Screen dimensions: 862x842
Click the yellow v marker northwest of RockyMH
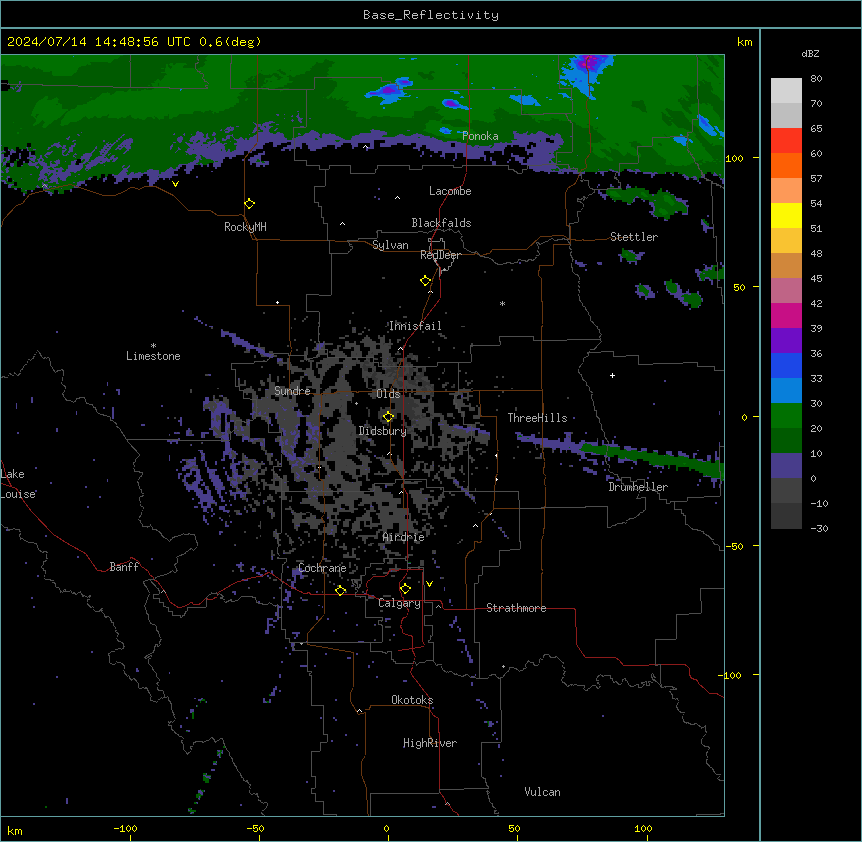[175, 184]
